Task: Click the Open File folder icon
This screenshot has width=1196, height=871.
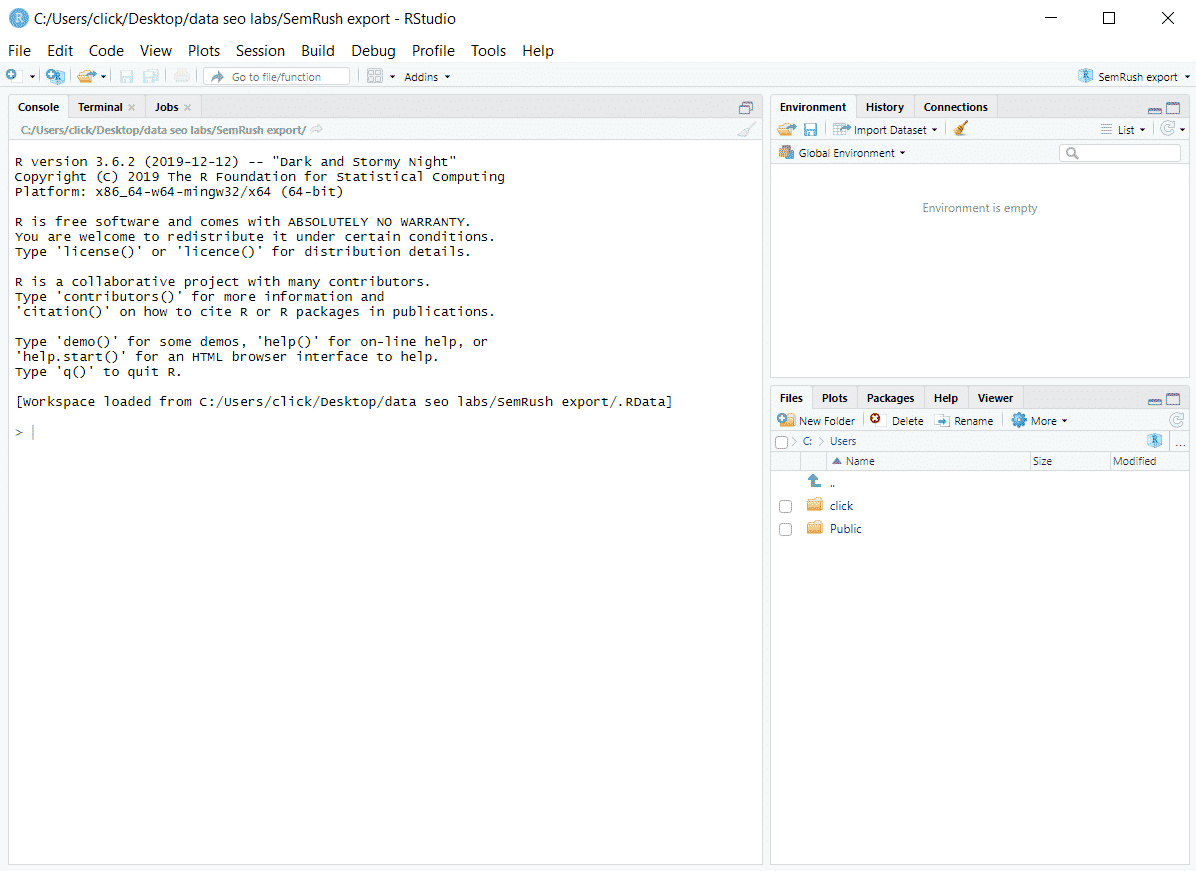Action: (87, 76)
